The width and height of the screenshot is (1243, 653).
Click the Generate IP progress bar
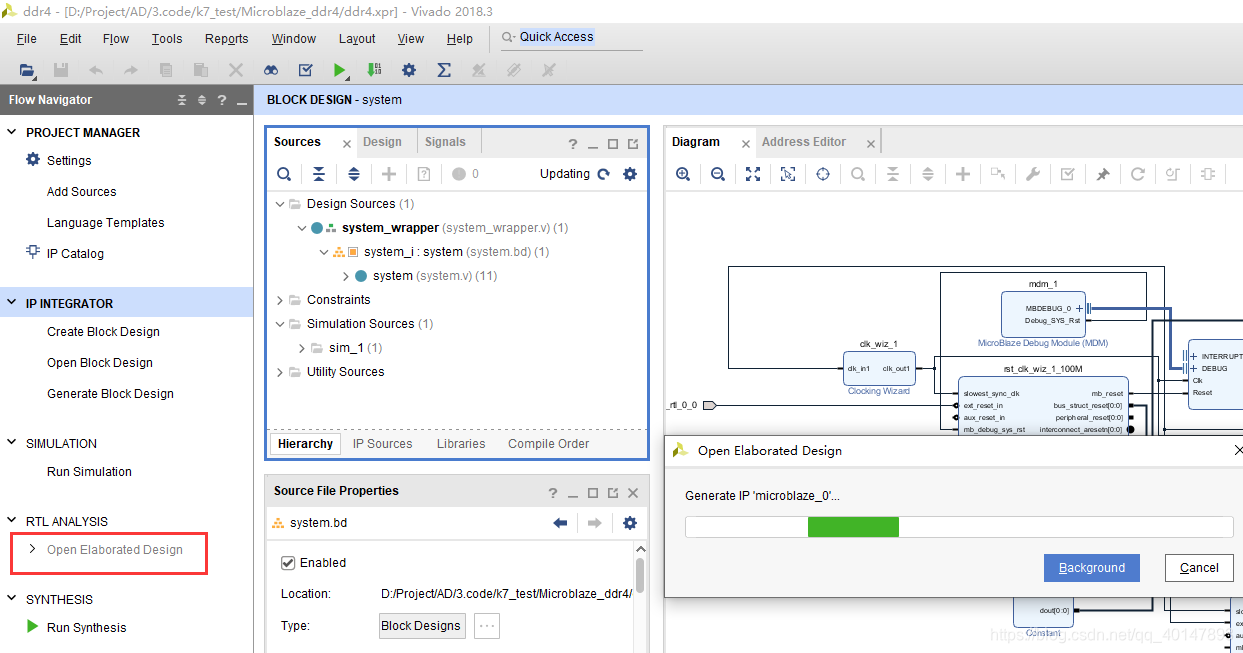tap(959, 527)
